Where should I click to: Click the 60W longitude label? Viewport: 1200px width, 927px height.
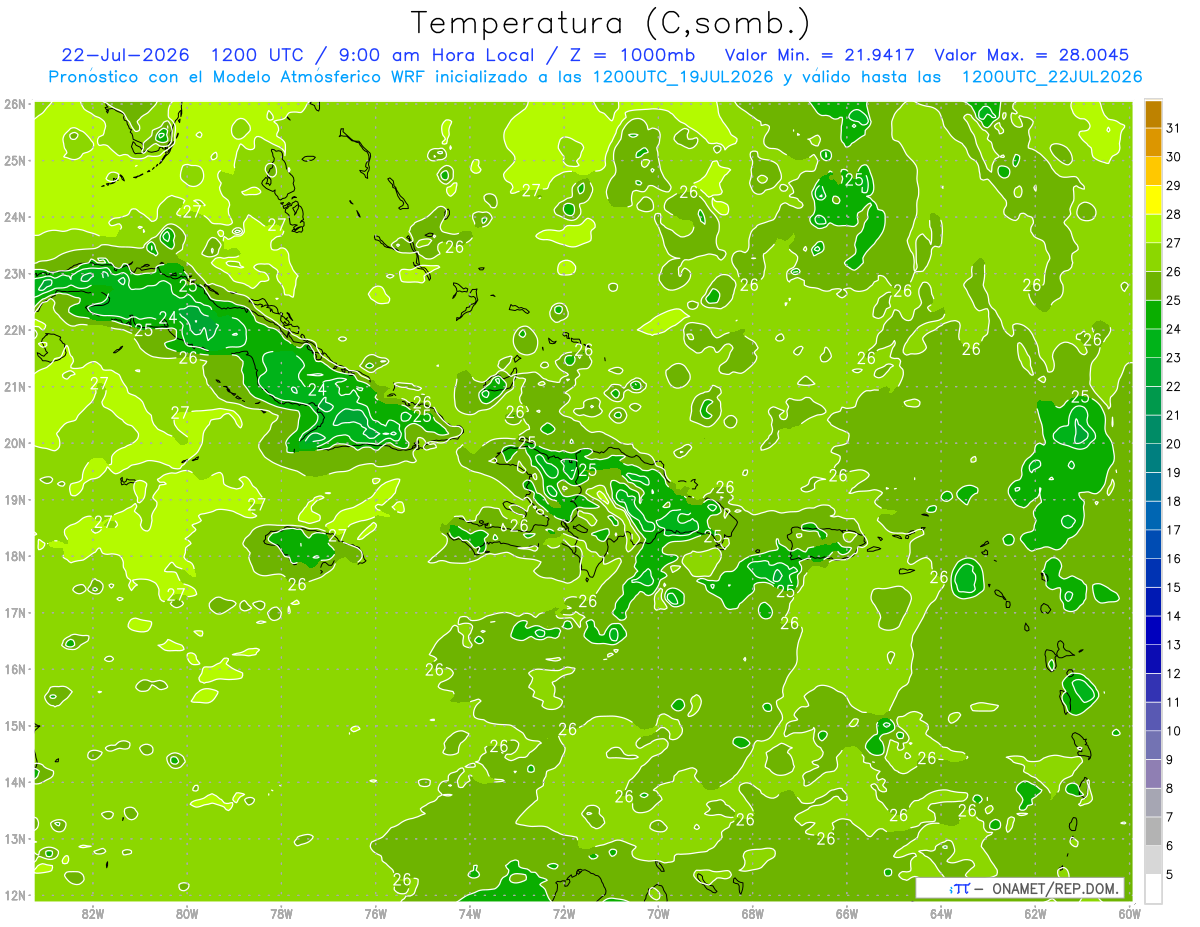(1129, 913)
